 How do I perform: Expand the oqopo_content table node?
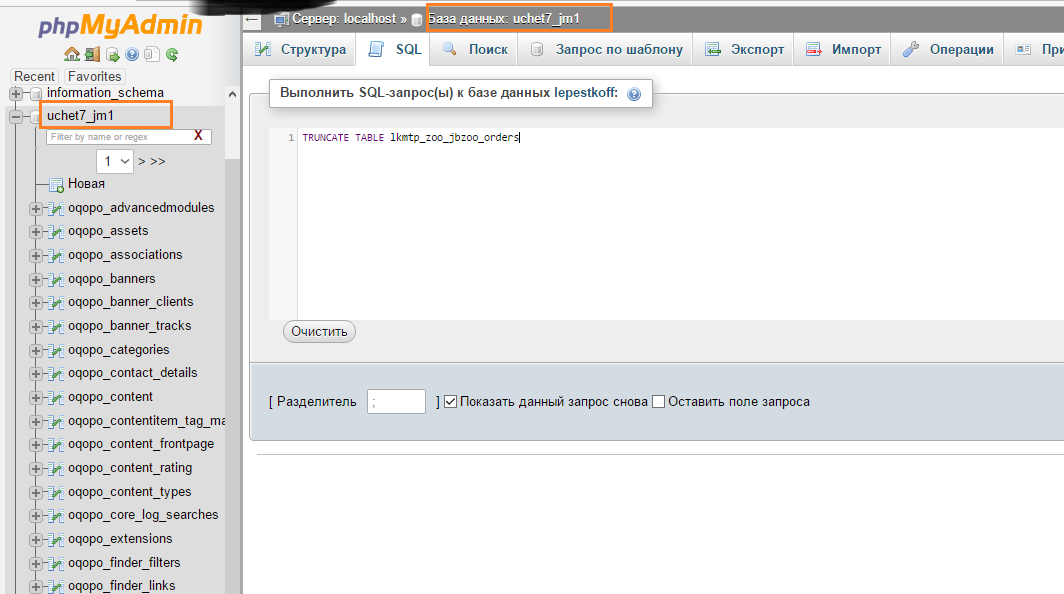tap(37, 397)
